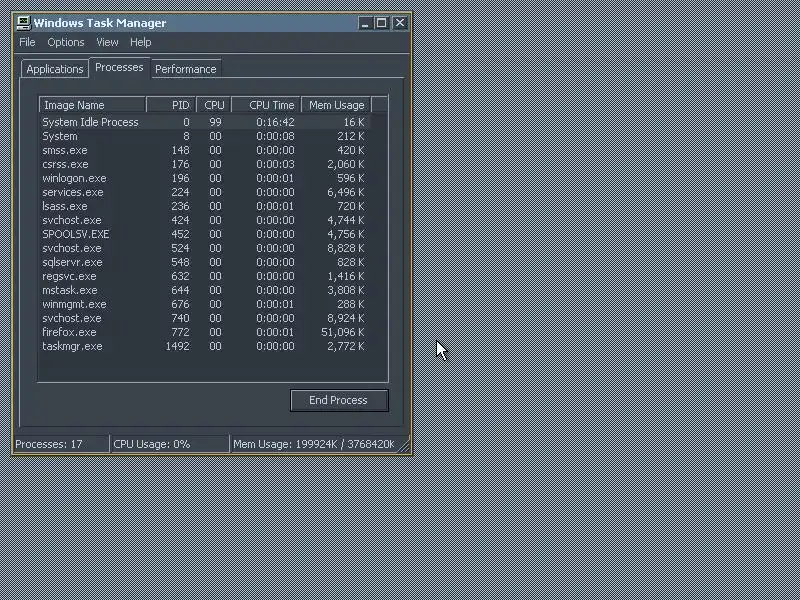Screen dimensions: 800x600
Task: Select mstask.exe process row
Action: [x=205, y=290]
